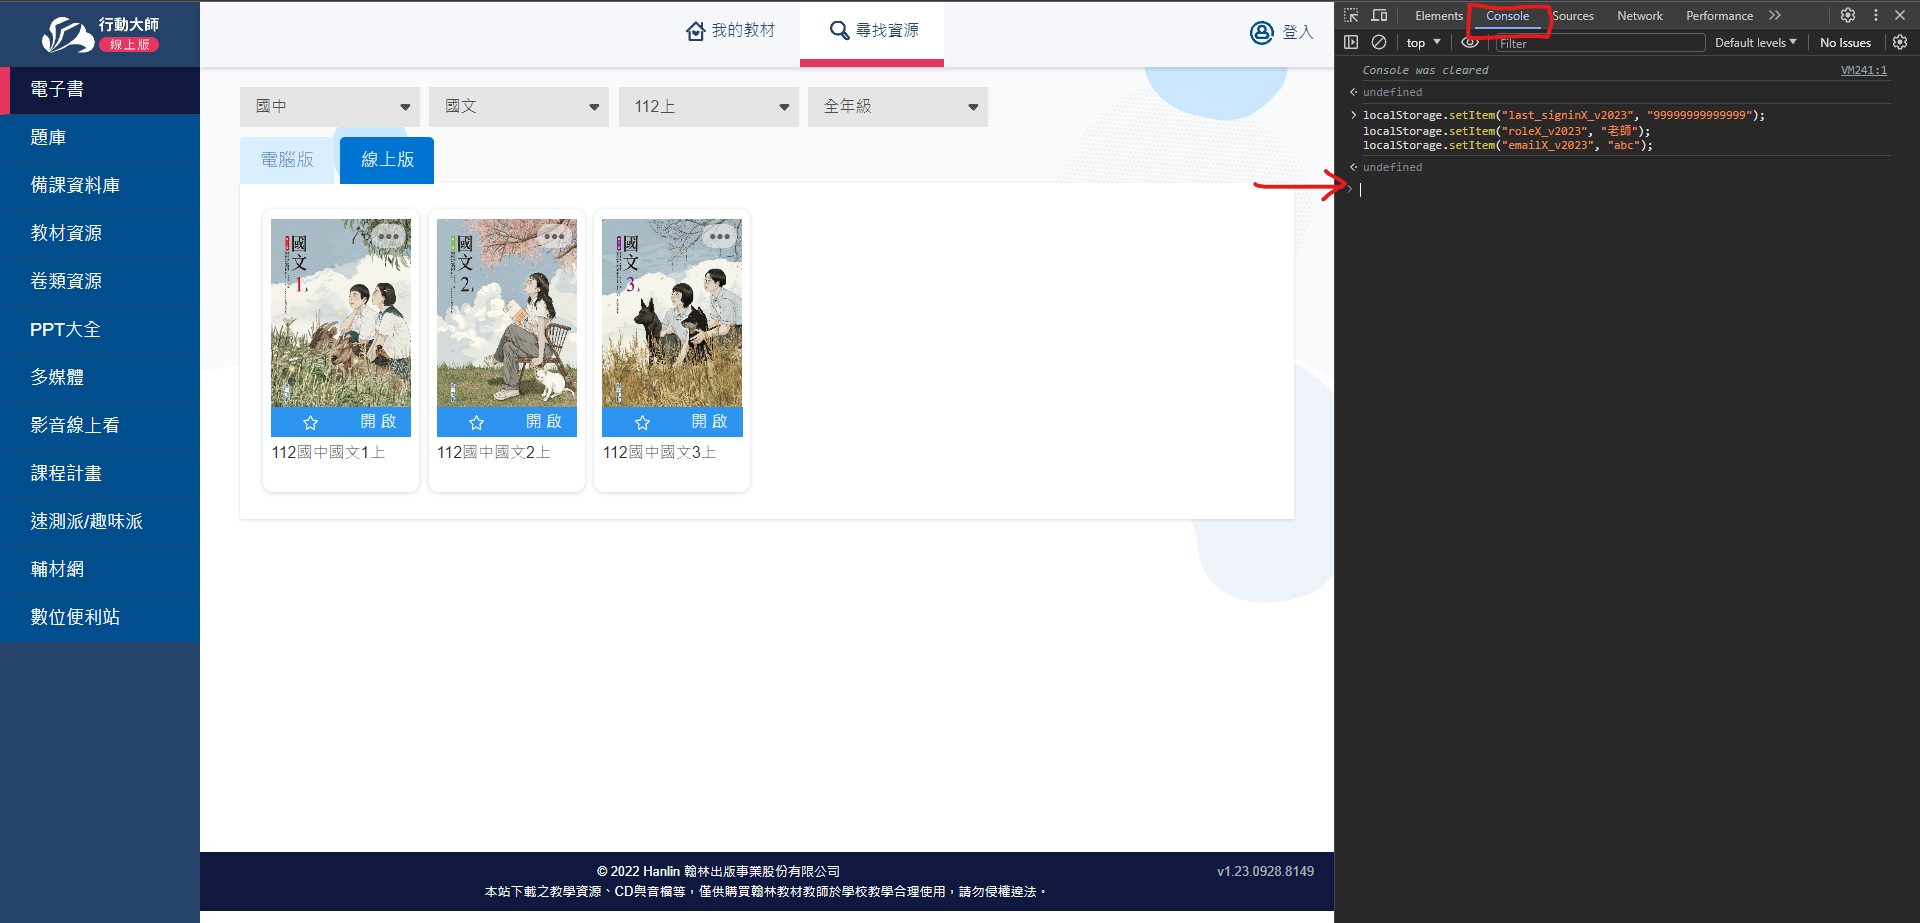Open 影音線上看 in the sidebar
The height and width of the screenshot is (923, 1920).
pyautogui.click(x=100, y=425)
